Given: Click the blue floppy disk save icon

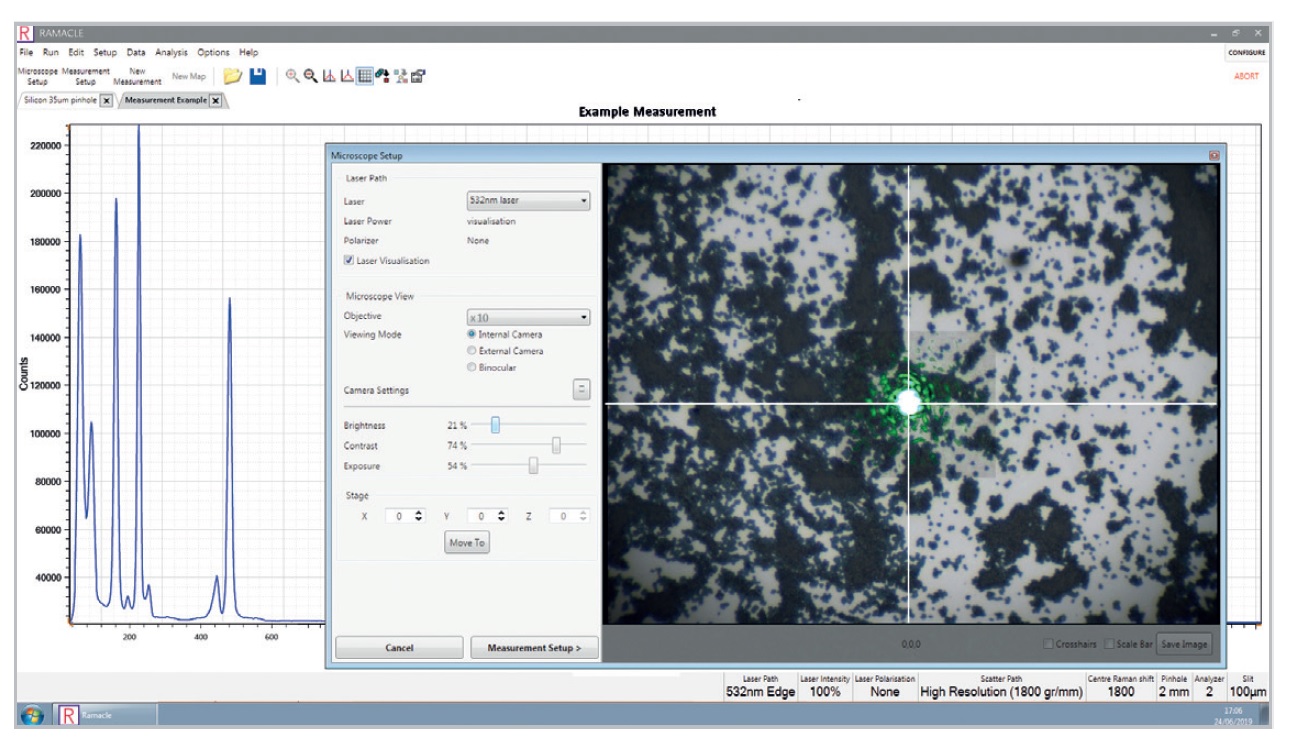Looking at the screenshot, I should 257,76.
